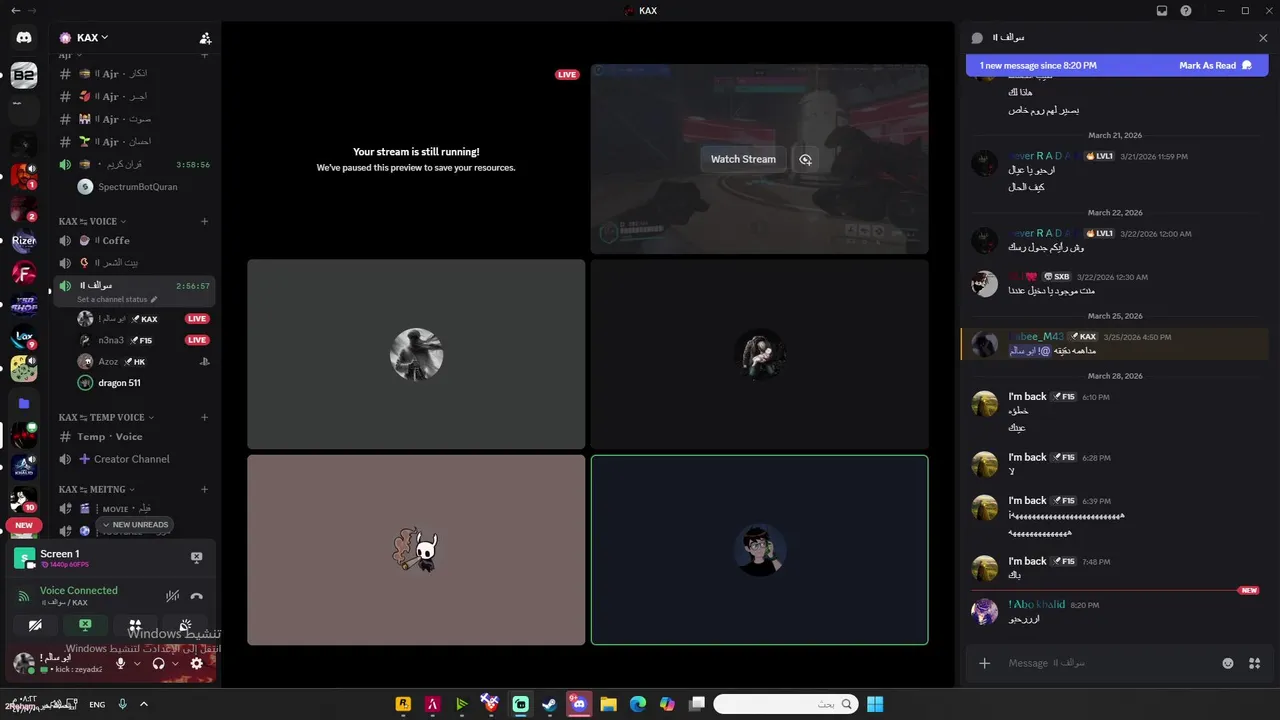This screenshot has width=1280, height=720.
Task: Collapse KAX TEMP VOICE category
Action: (107, 417)
